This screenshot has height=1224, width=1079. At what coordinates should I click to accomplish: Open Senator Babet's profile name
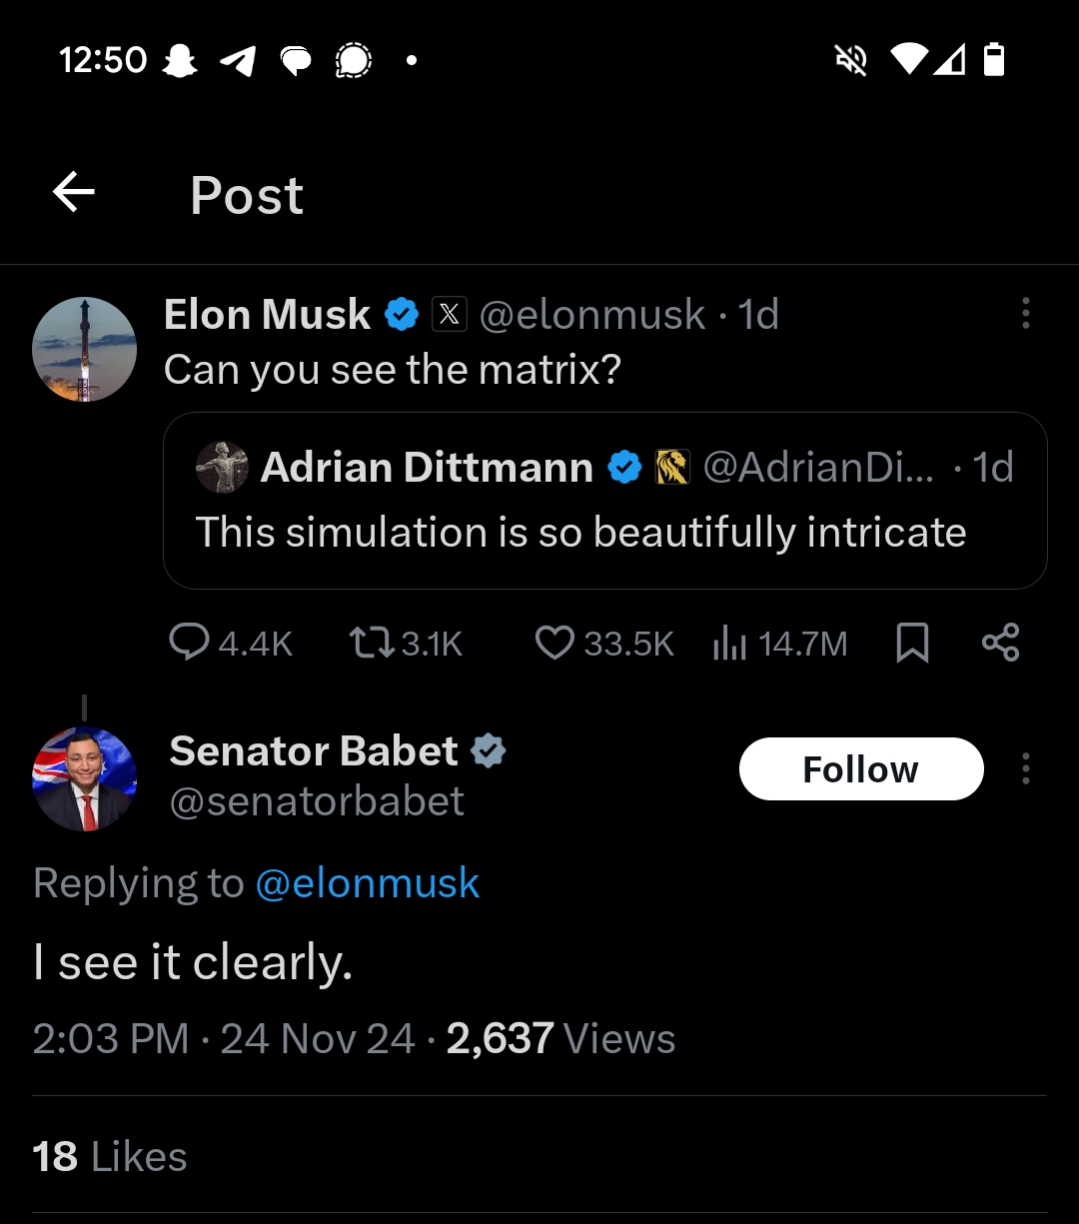(x=313, y=751)
